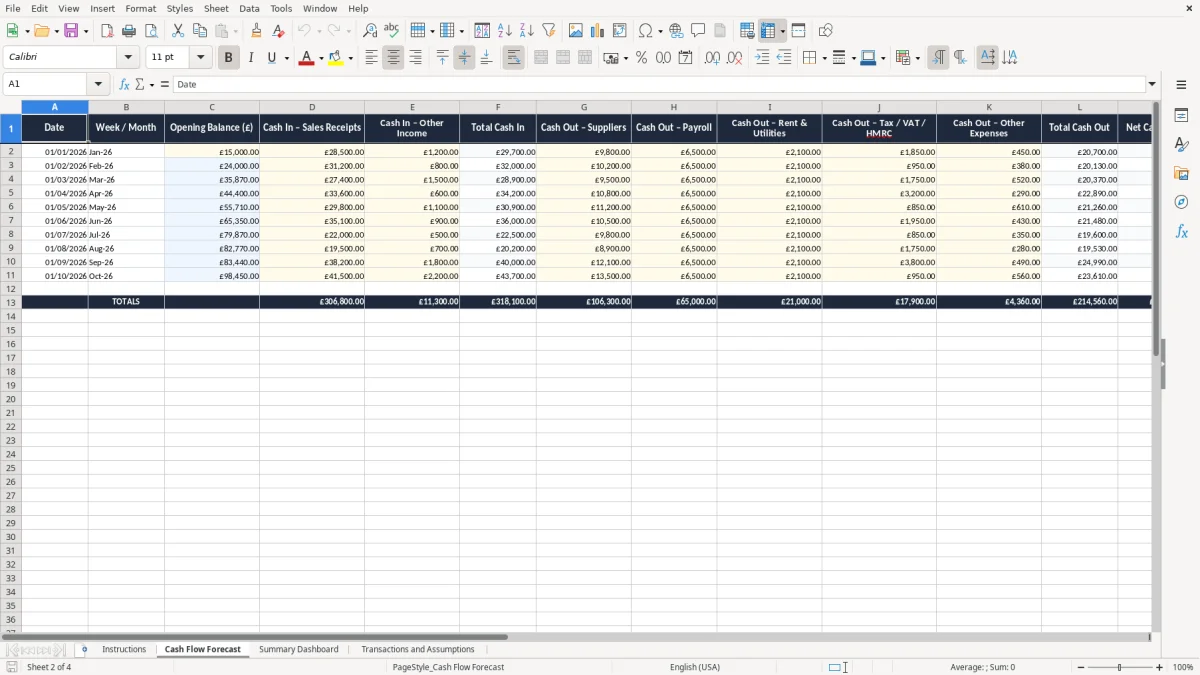This screenshot has width=1200, height=675.
Task: Open Print Preview from the toolbar
Action: [151, 31]
